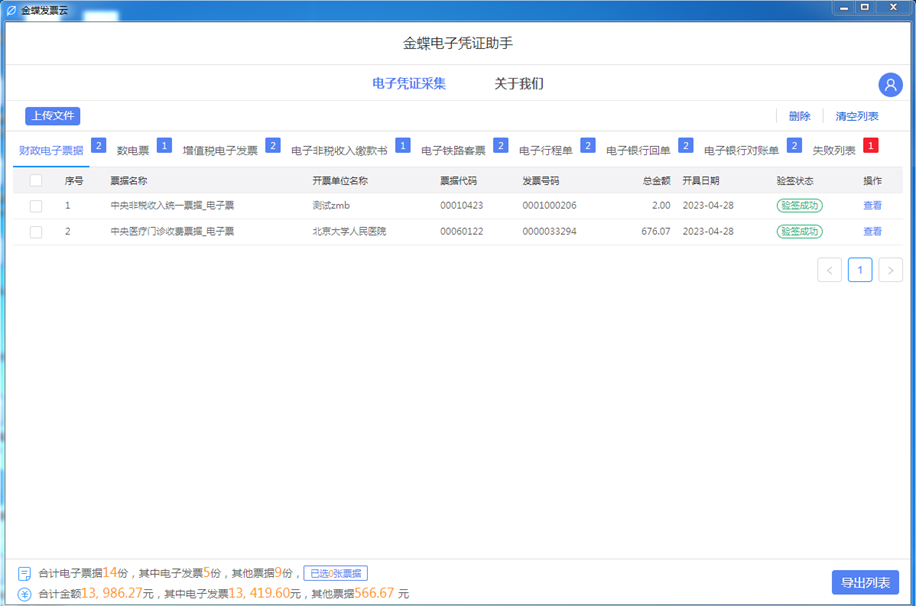This screenshot has height=606, width=916.
Task: Click 查看 for 北京大学人民医院 row
Action: point(872,232)
